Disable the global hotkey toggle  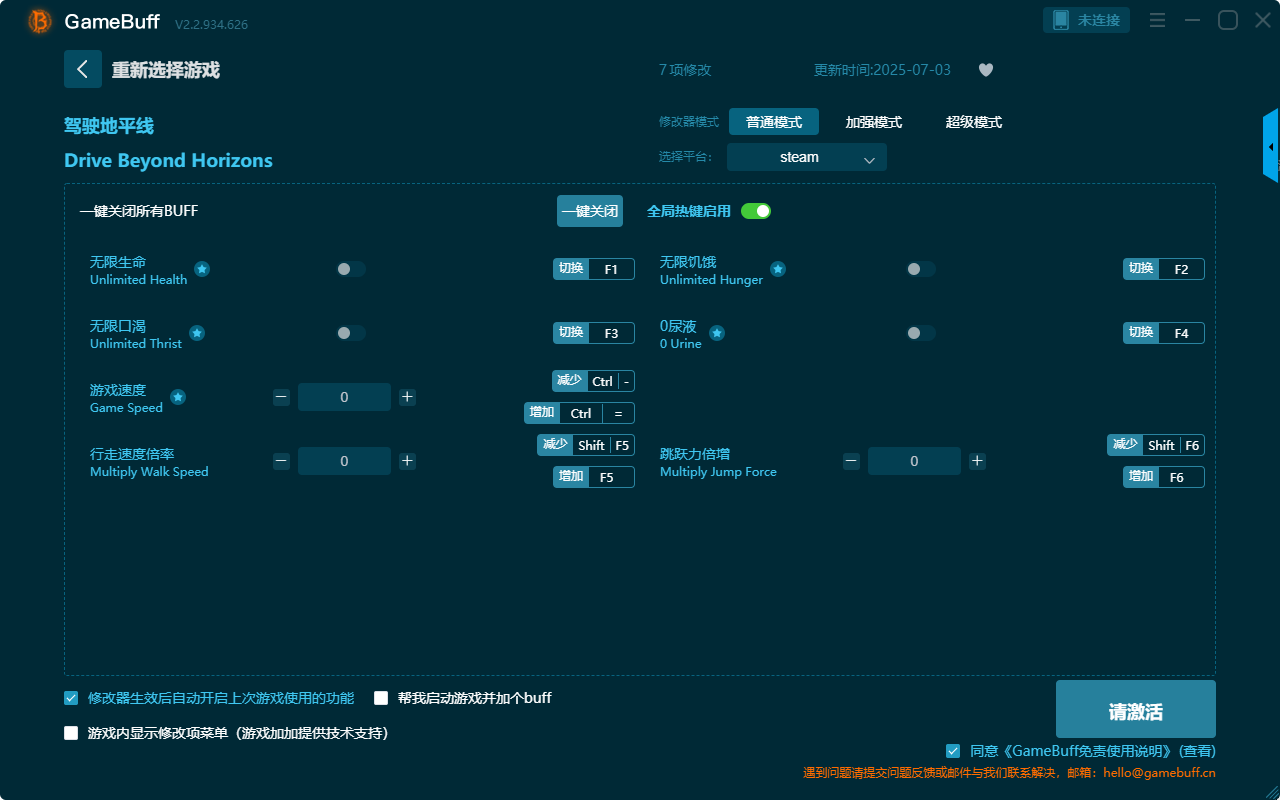click(x=756, y=211)
